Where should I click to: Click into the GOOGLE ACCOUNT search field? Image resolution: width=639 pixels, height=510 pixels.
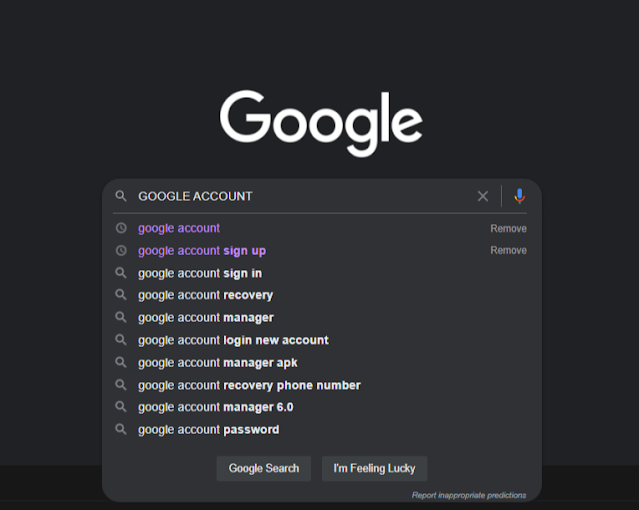click(x=304, y=196)
